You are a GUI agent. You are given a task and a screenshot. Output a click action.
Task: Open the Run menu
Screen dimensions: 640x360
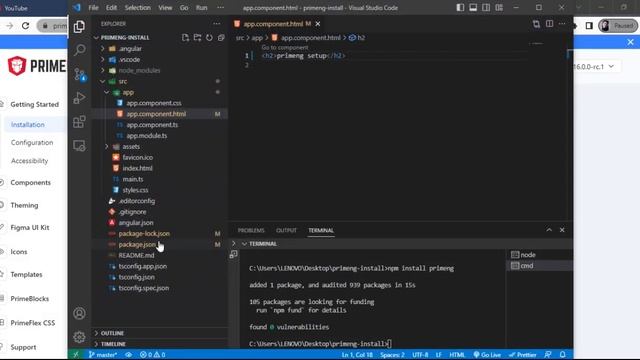point(202,8)
